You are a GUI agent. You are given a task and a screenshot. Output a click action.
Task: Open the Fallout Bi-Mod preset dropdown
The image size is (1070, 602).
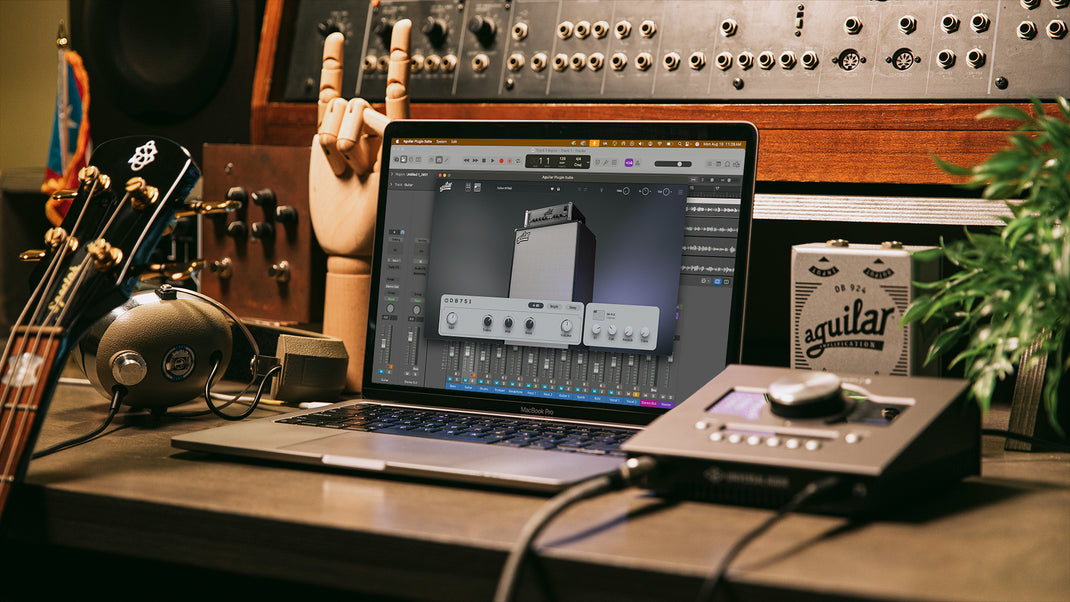click(x=506, y=187)
